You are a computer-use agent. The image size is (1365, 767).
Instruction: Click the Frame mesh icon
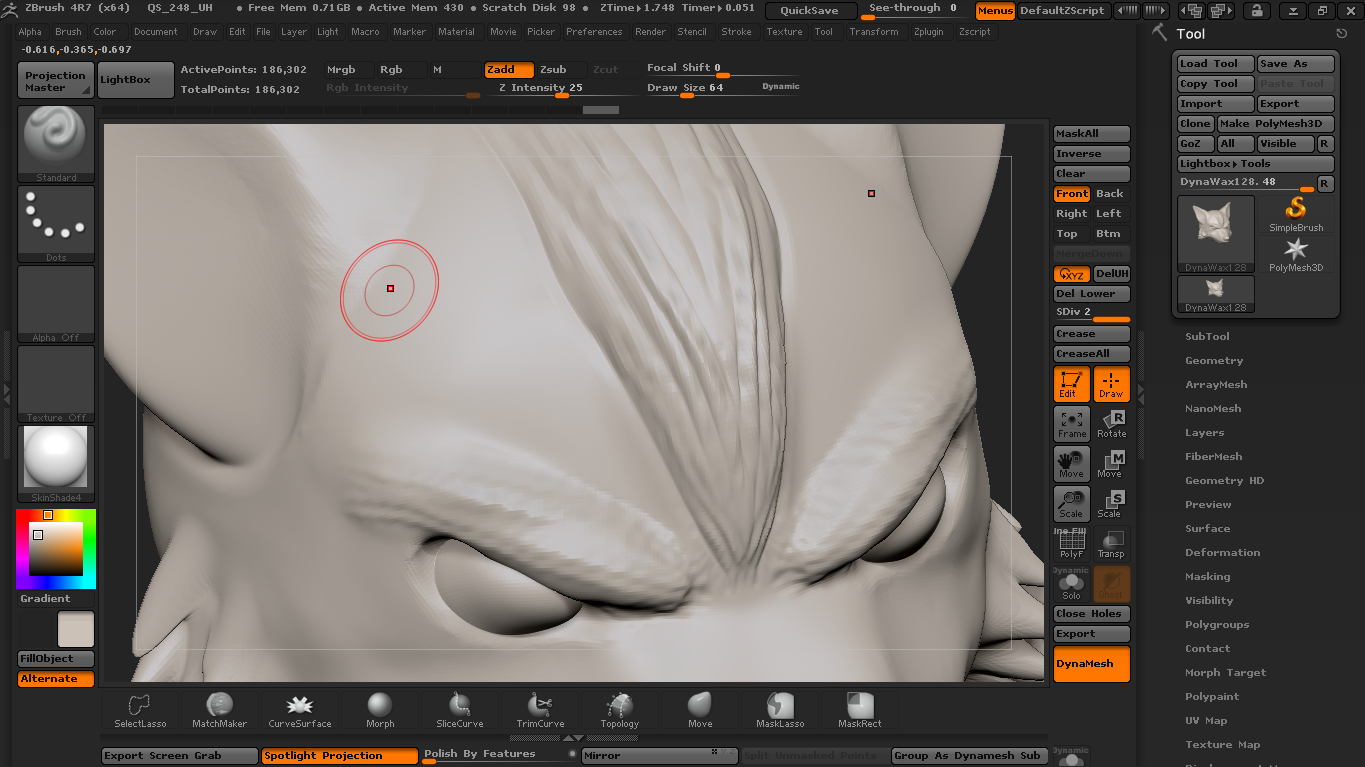[x=1072, y=424]
